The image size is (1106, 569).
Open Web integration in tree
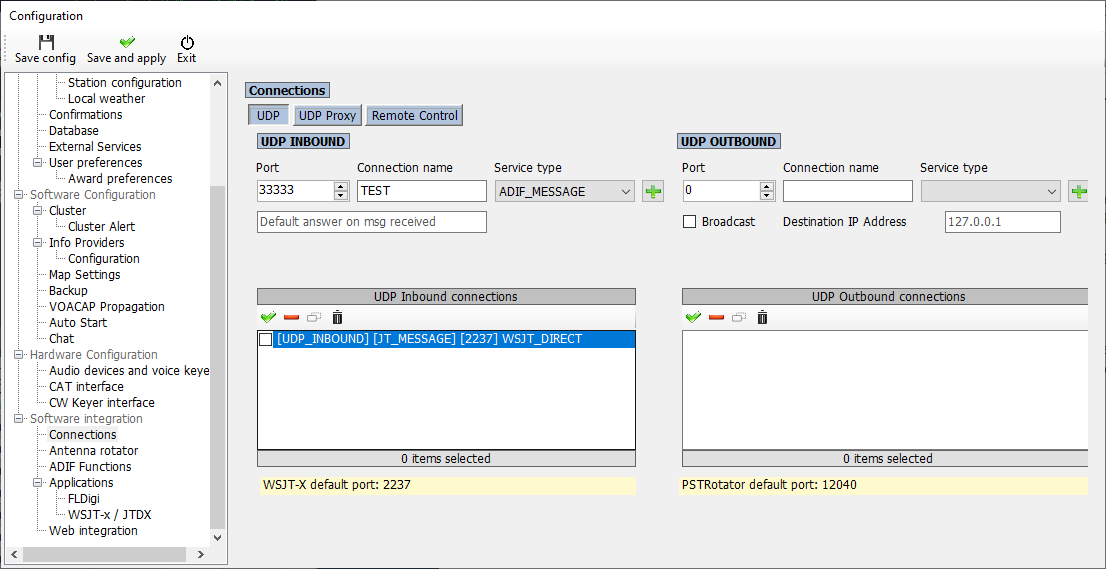(x=93, y=531)
